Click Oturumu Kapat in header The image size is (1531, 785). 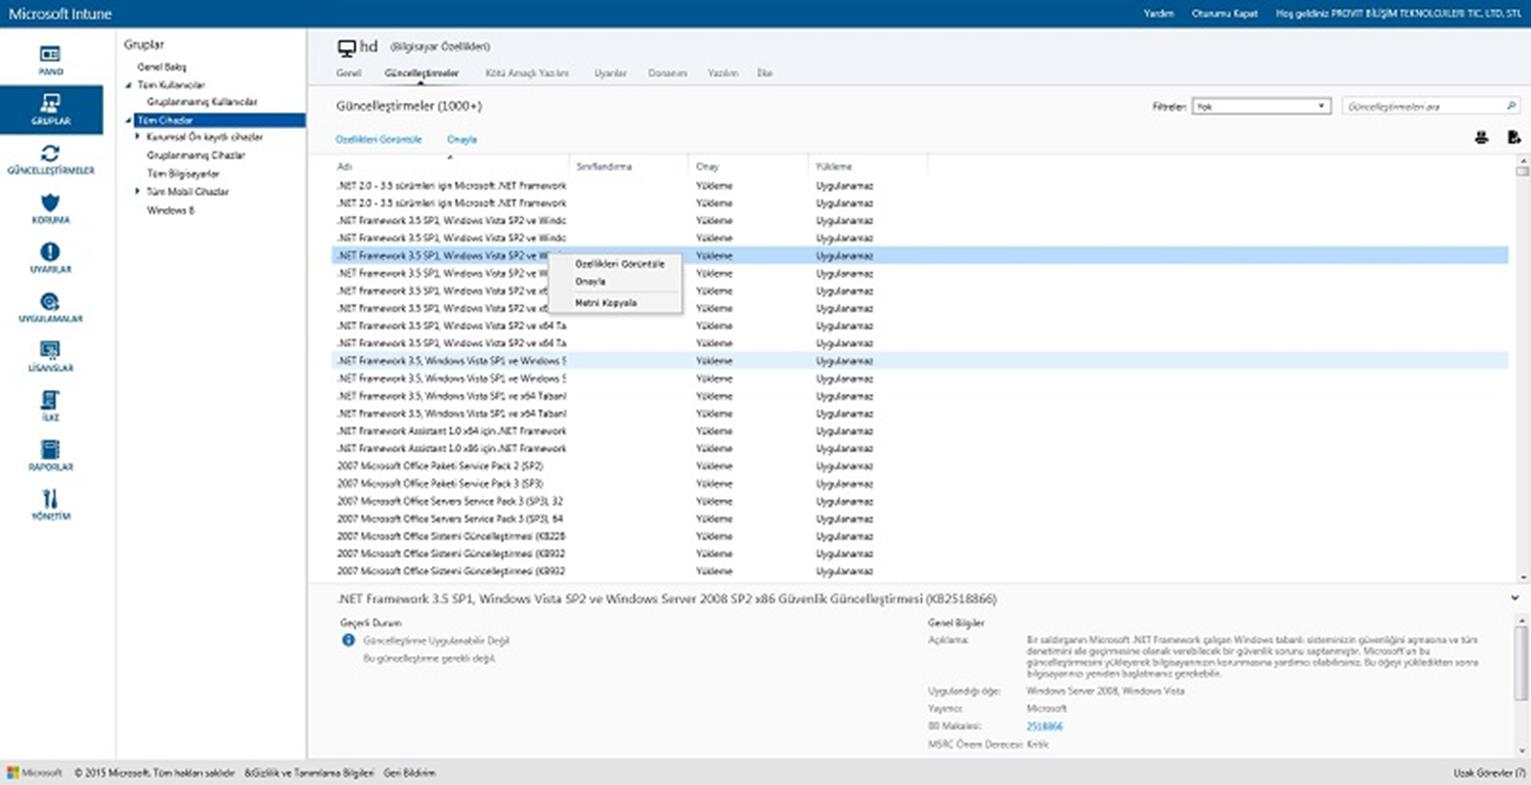click(1224, 14)
